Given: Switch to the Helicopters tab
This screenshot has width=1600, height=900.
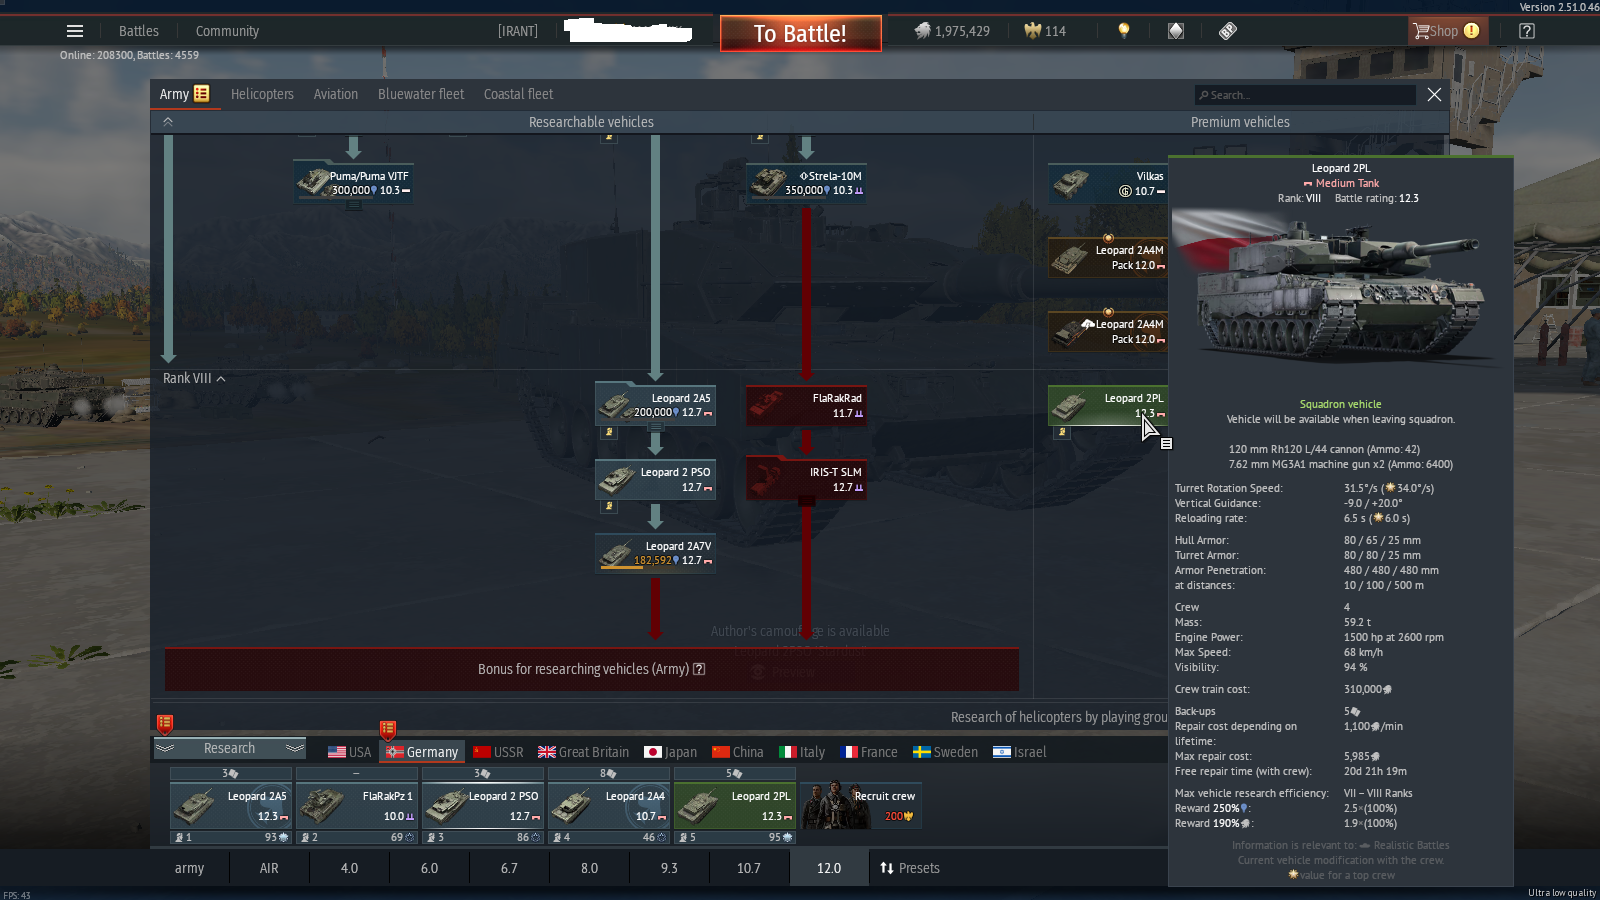Looking at the screenshot, I should pyautogui.click(x=262, y=94).
